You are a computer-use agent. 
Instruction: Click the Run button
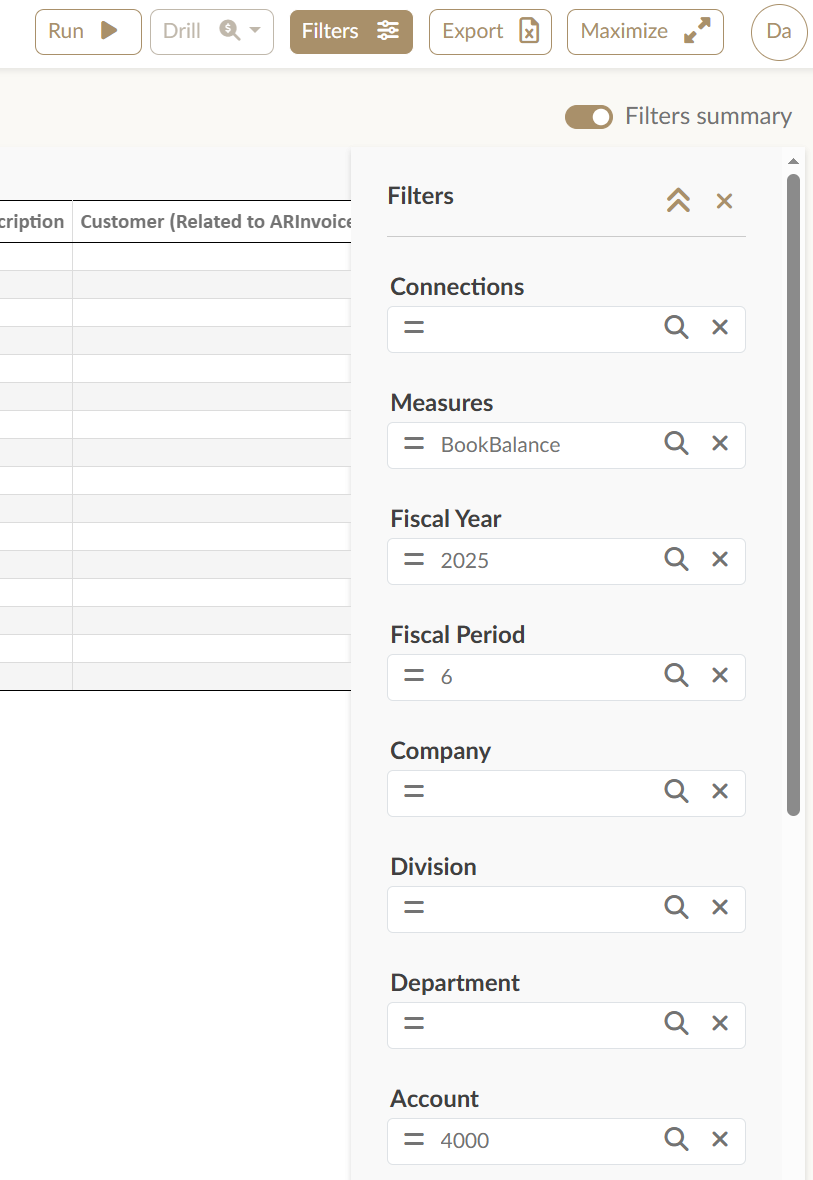pos(88,32)
